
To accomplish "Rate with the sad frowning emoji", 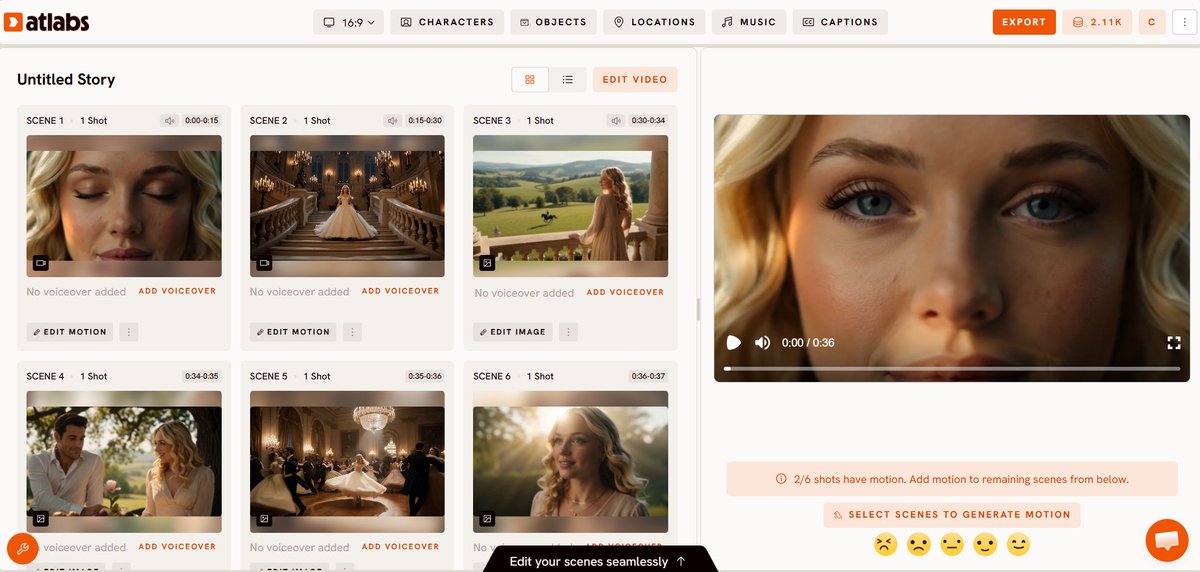I will (x=918, y=545).
